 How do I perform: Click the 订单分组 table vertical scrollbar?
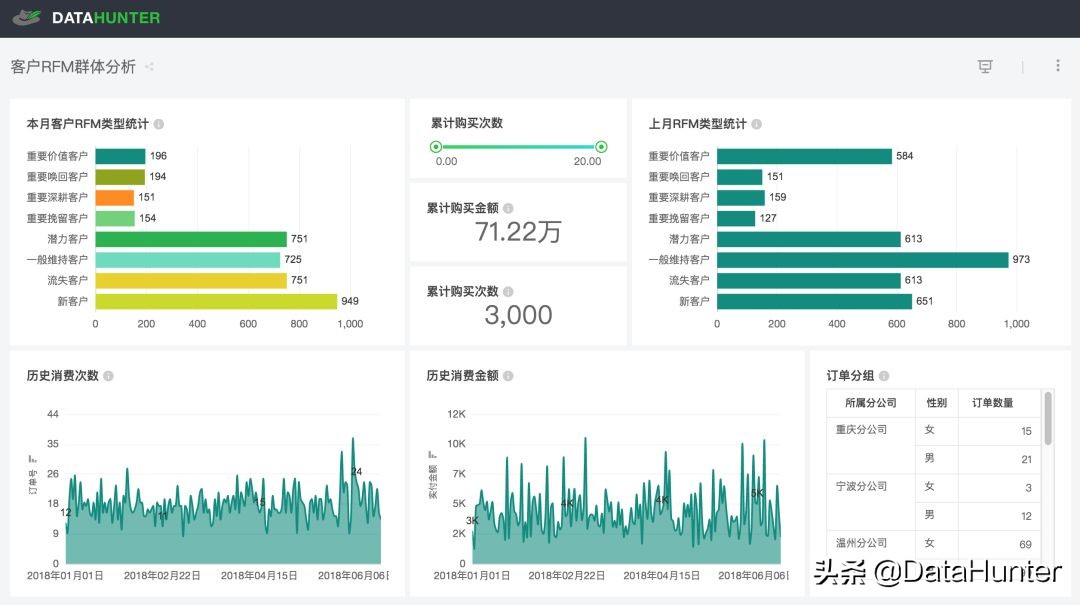pos(1048,418)
